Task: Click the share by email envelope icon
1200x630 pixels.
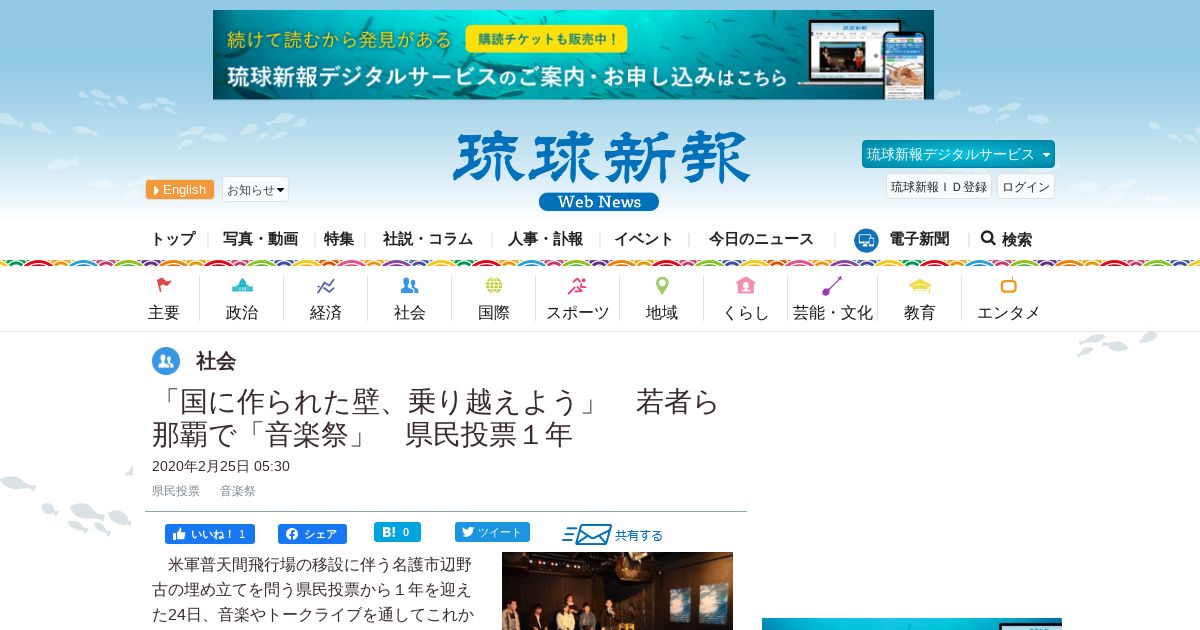Action: [587, 534]
